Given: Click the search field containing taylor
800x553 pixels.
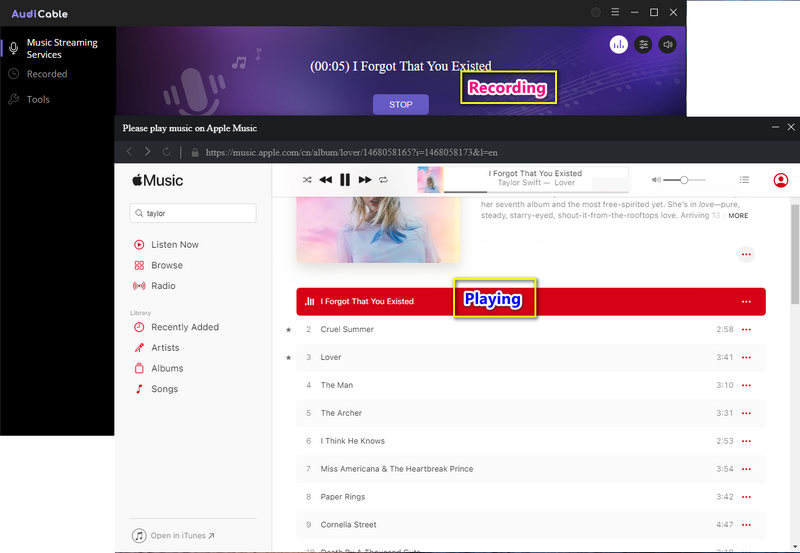Looking at the screenshot, I should click(x=193, y=213).
